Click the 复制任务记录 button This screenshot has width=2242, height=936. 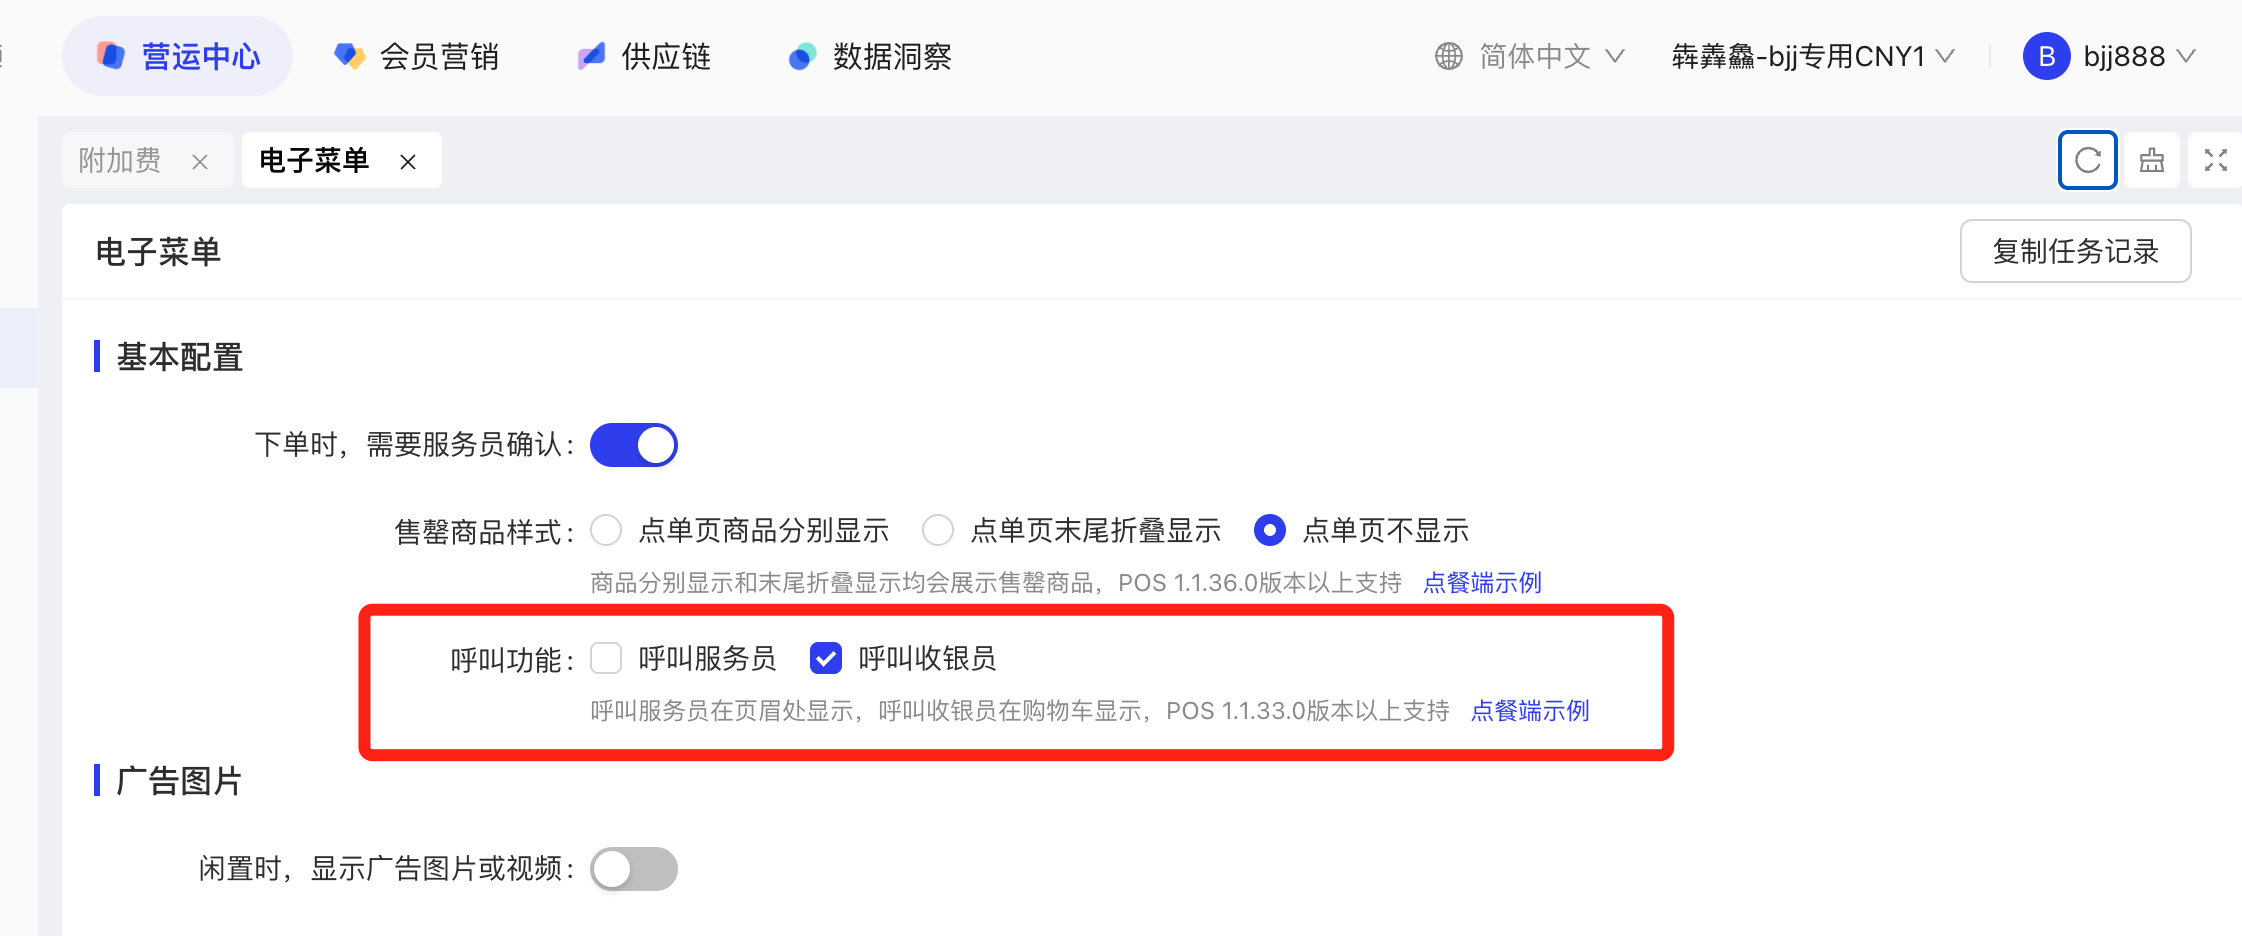[x=2075, y=251]
